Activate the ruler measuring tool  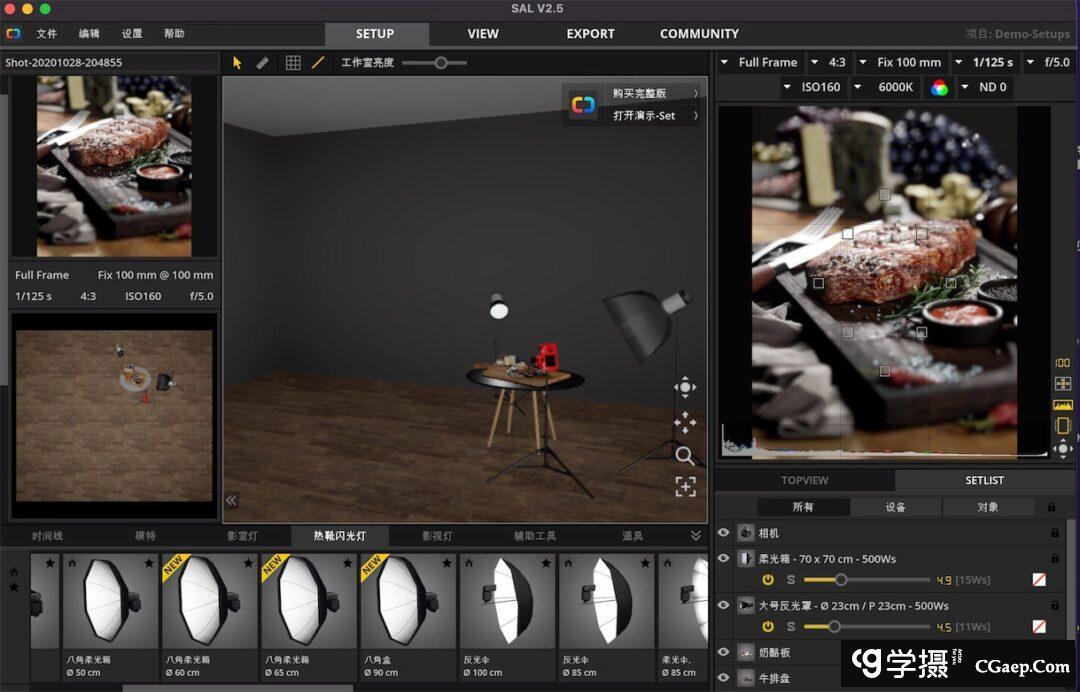262,62
